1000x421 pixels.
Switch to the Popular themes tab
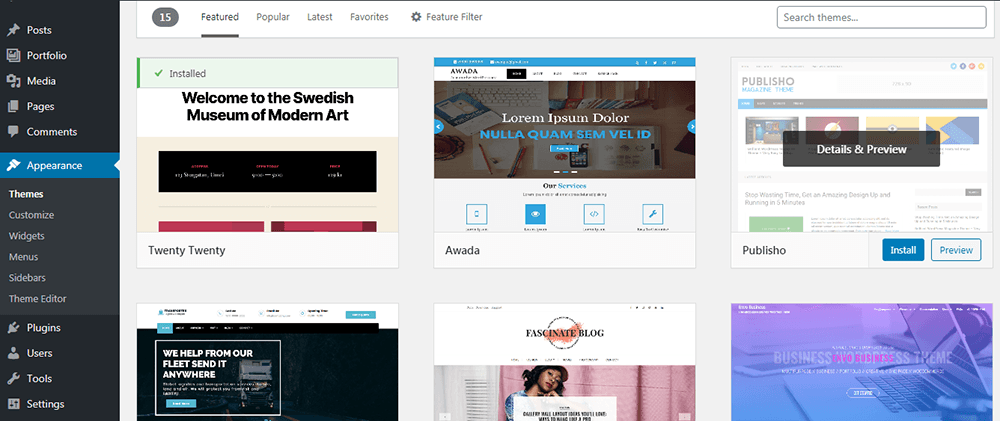(273, 17)
